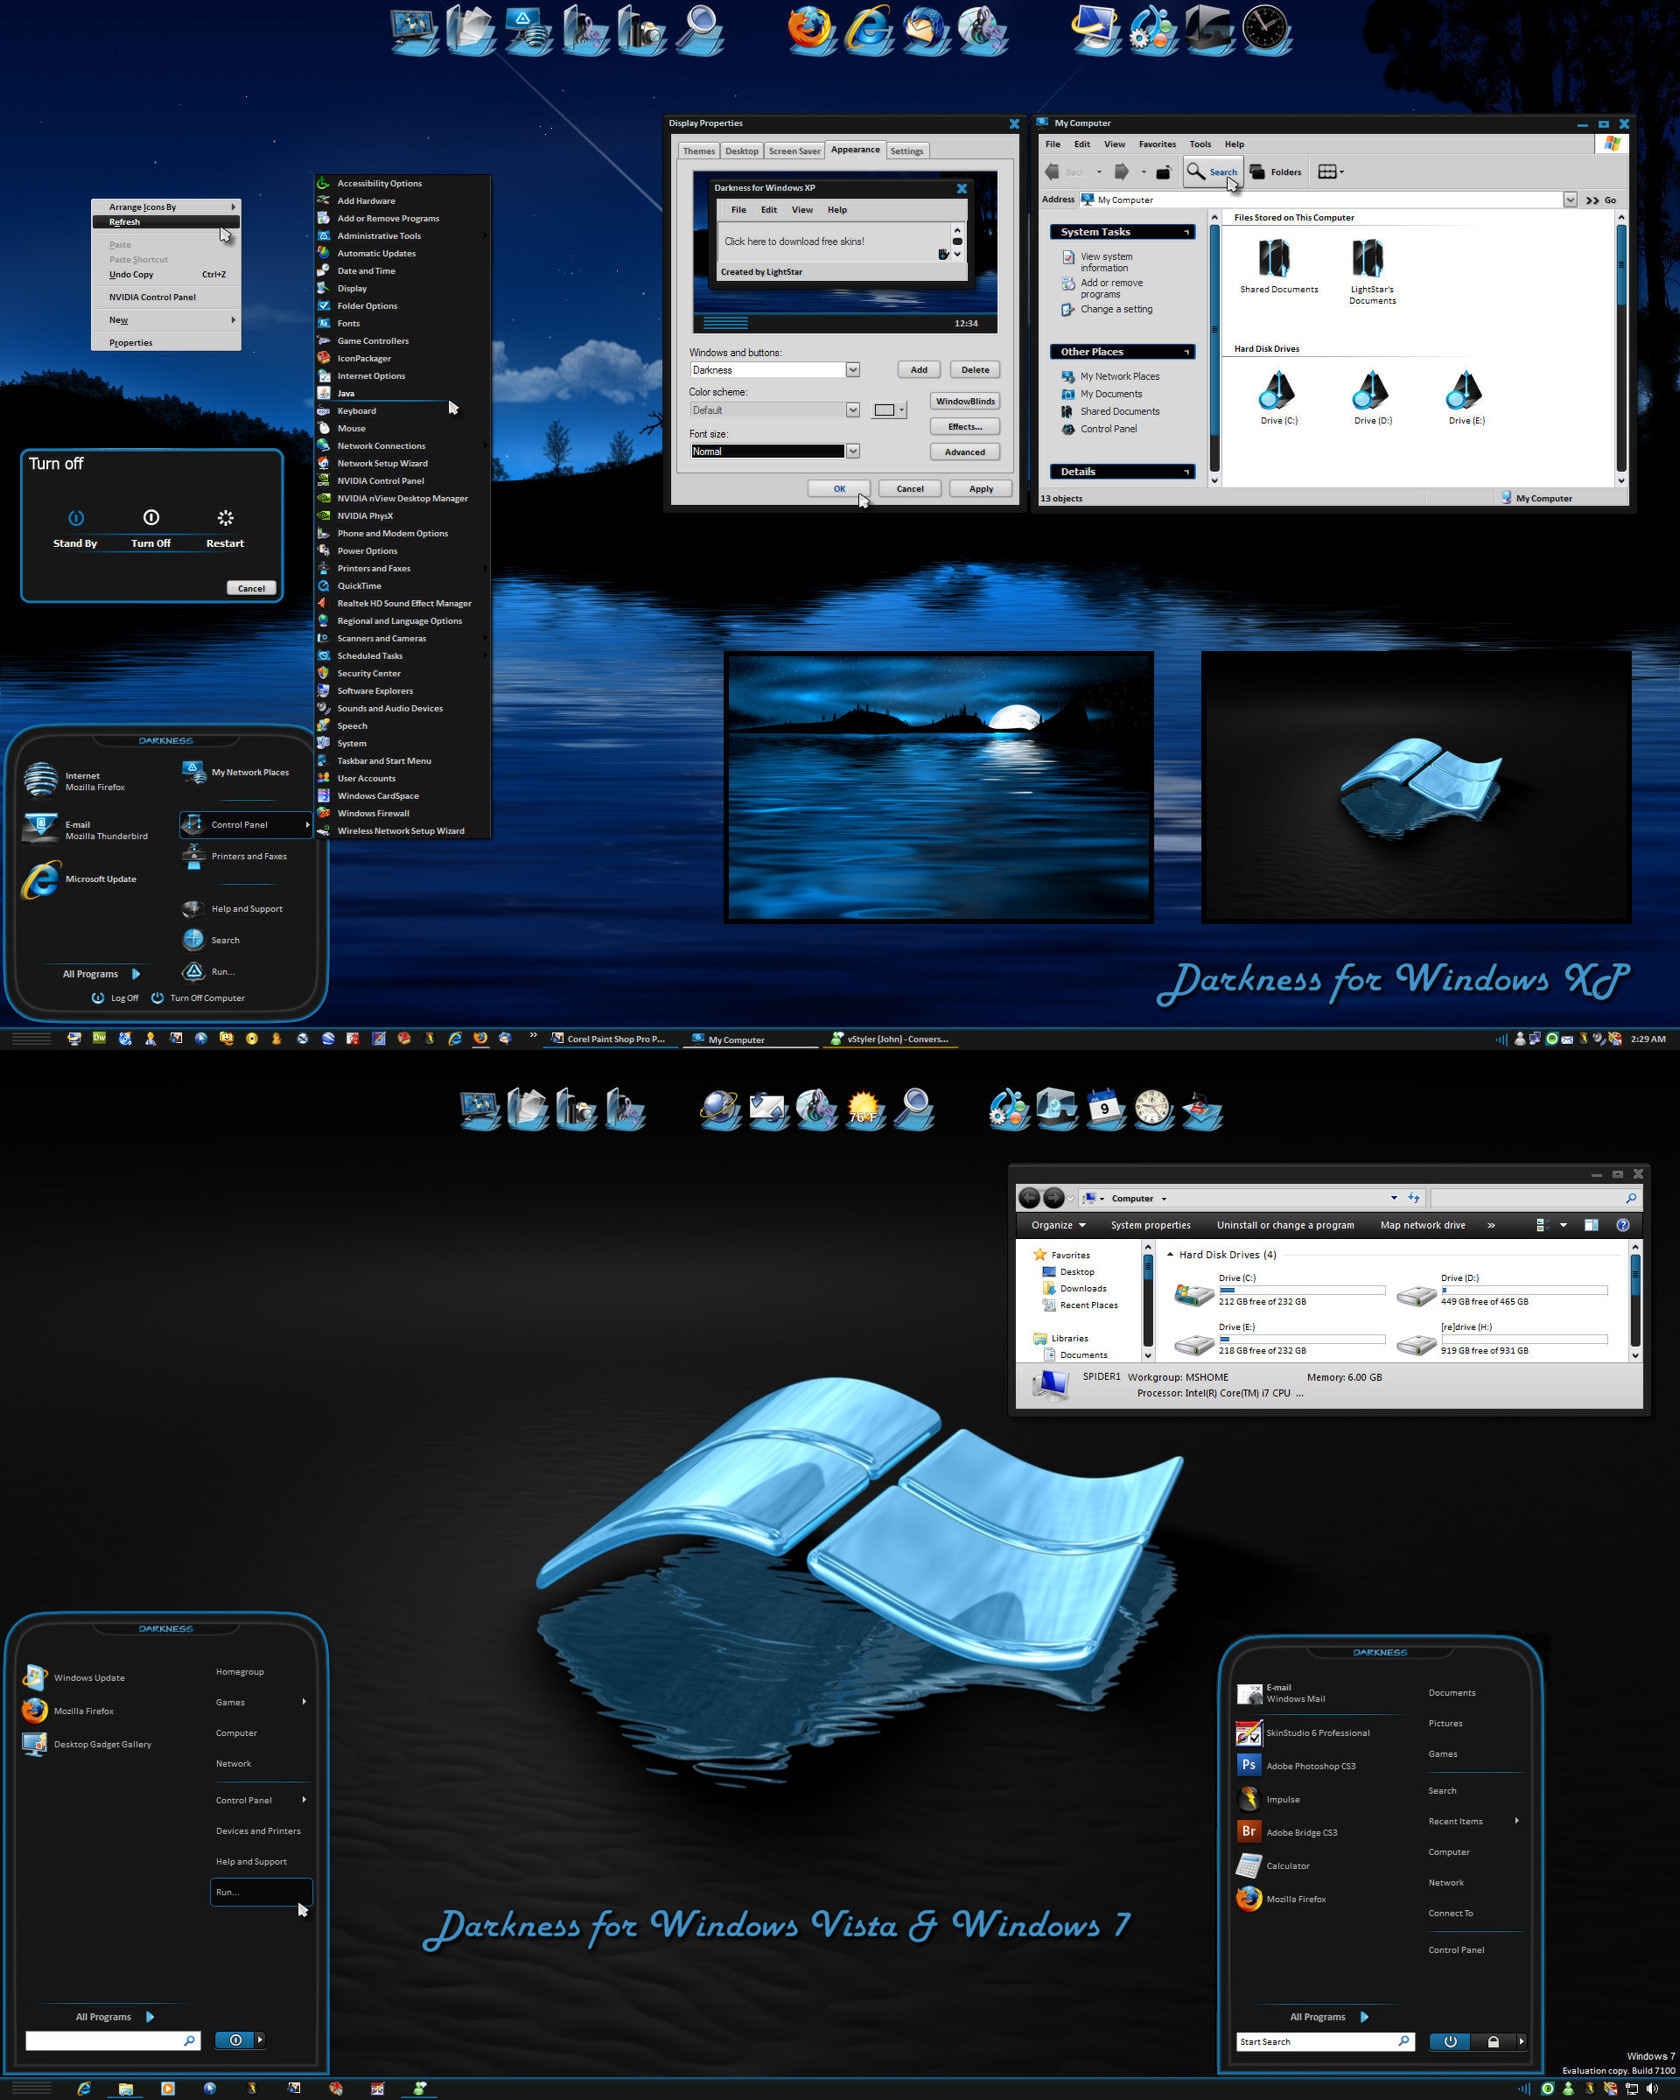Click the Apply button in Display Properties

click(981, 489)
